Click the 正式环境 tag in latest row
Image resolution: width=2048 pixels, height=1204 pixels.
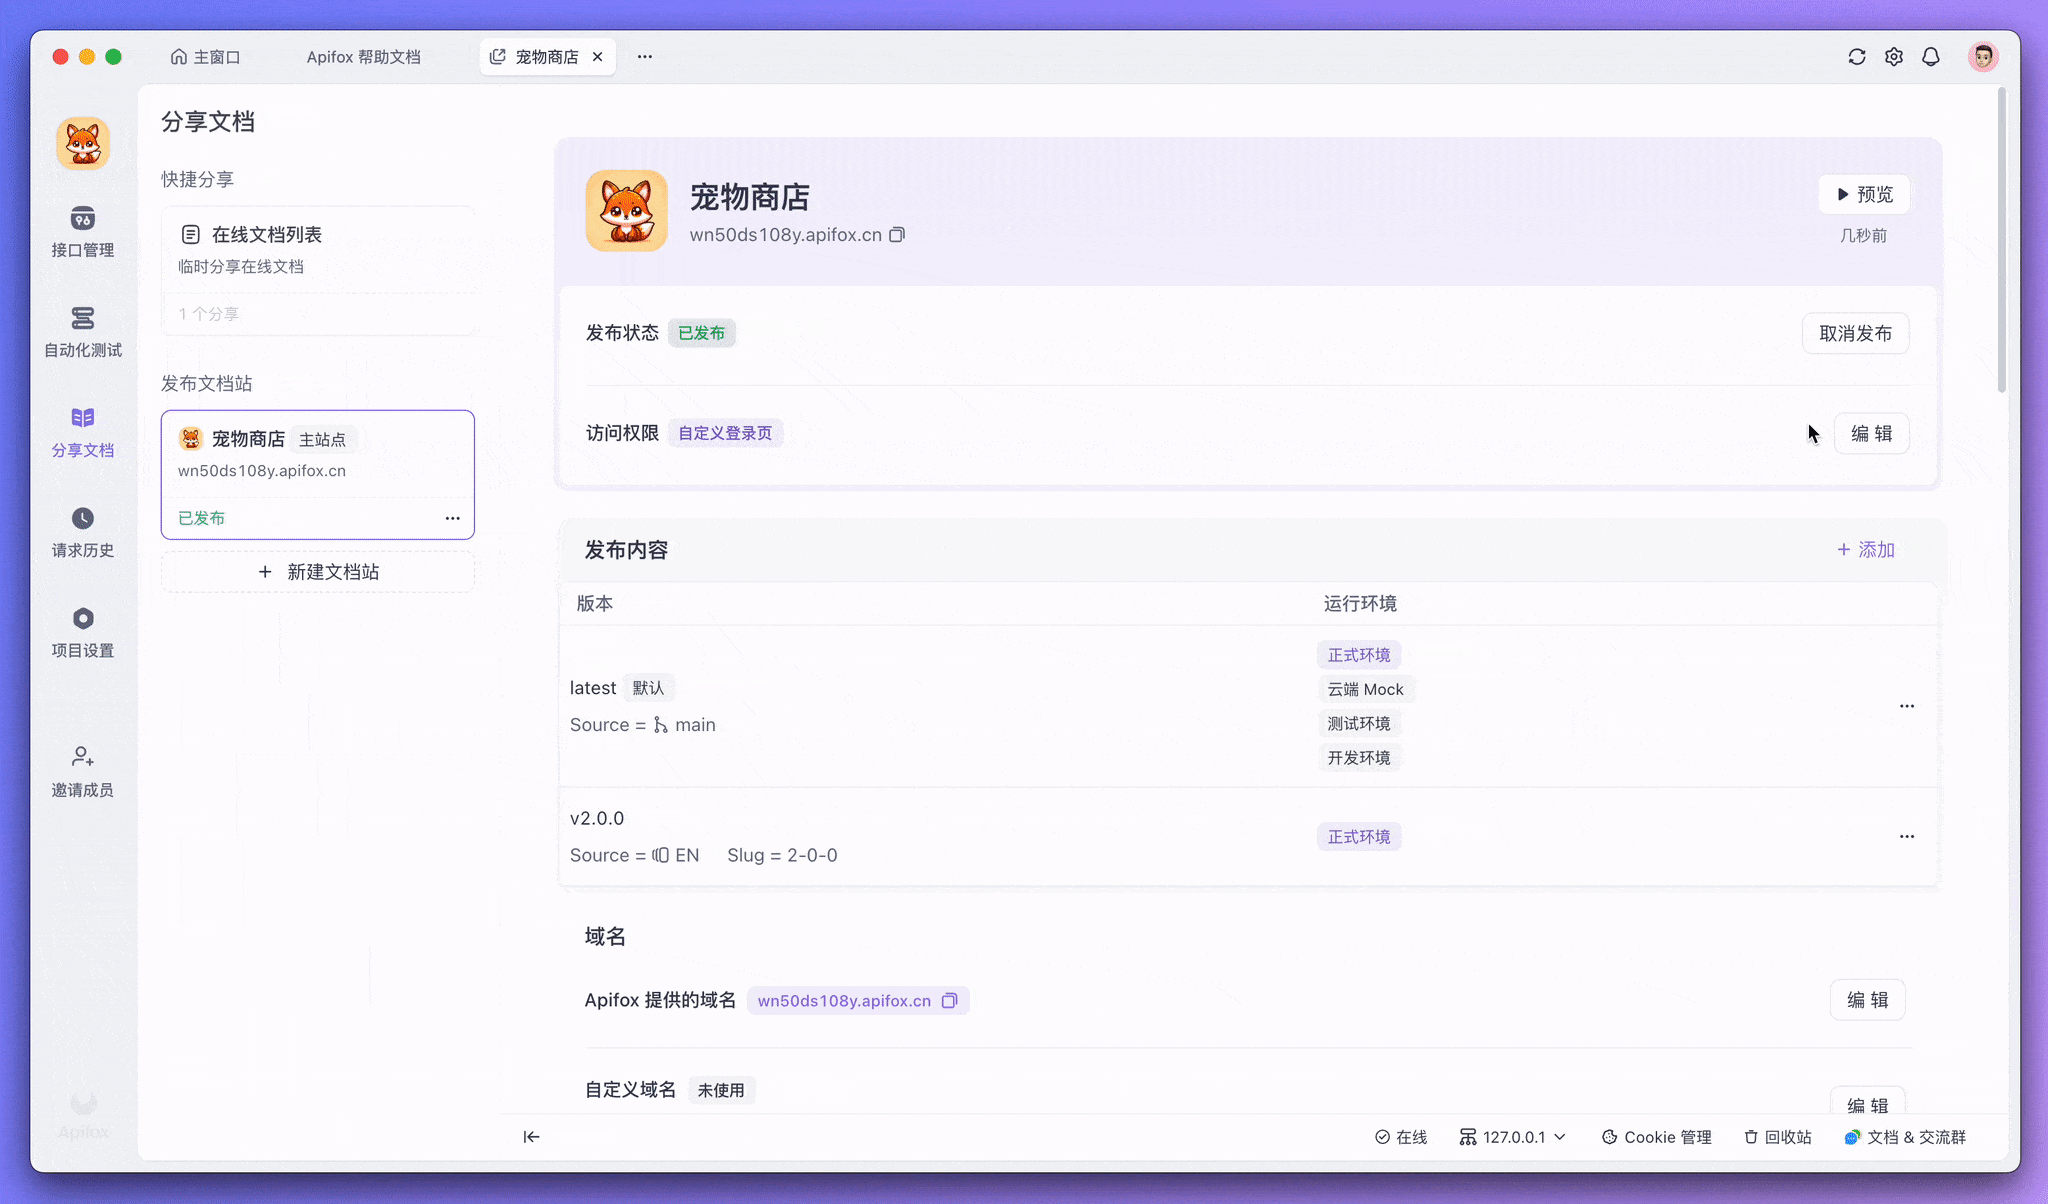click(1358, 655)
